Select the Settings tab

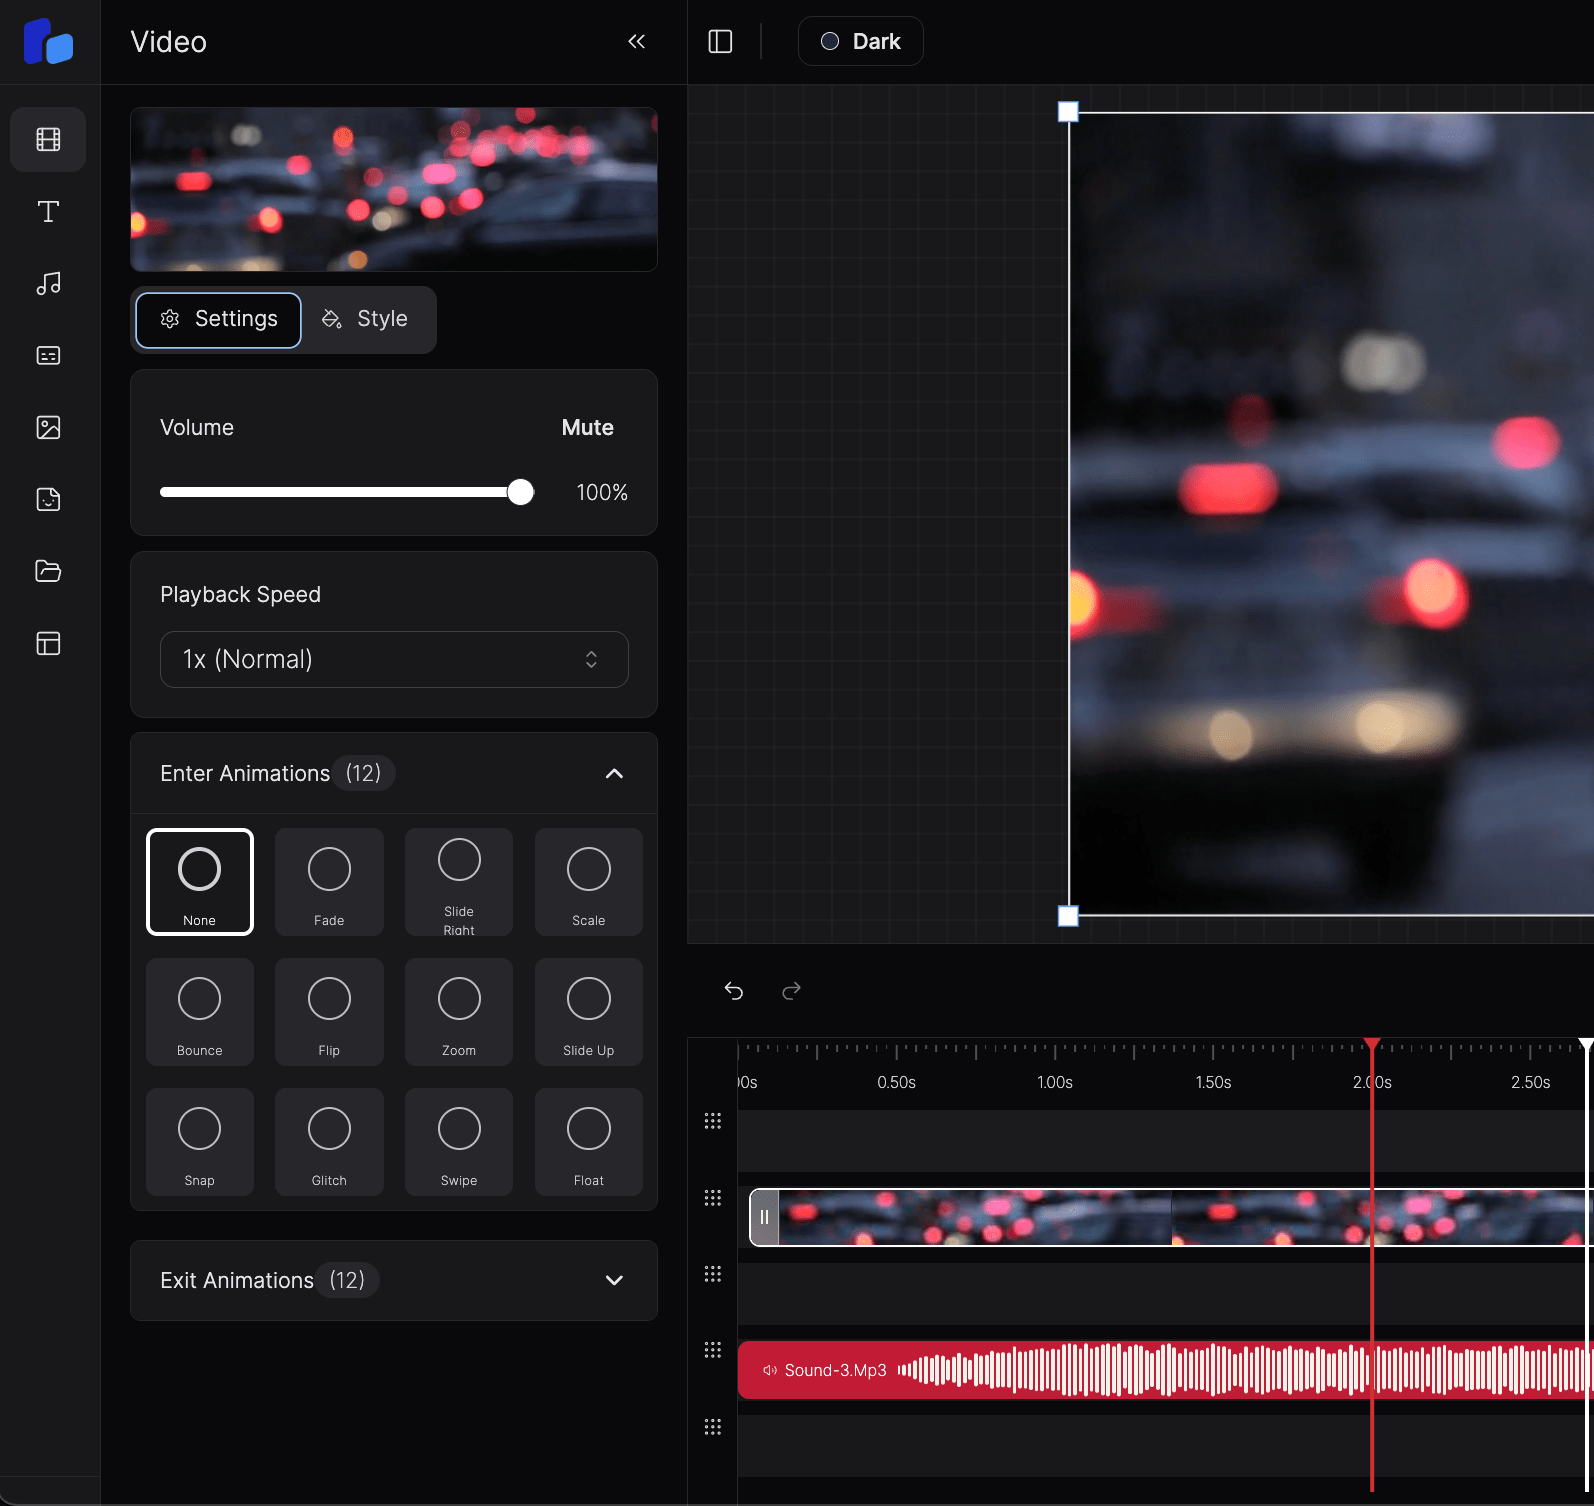[x=219, y=319]
